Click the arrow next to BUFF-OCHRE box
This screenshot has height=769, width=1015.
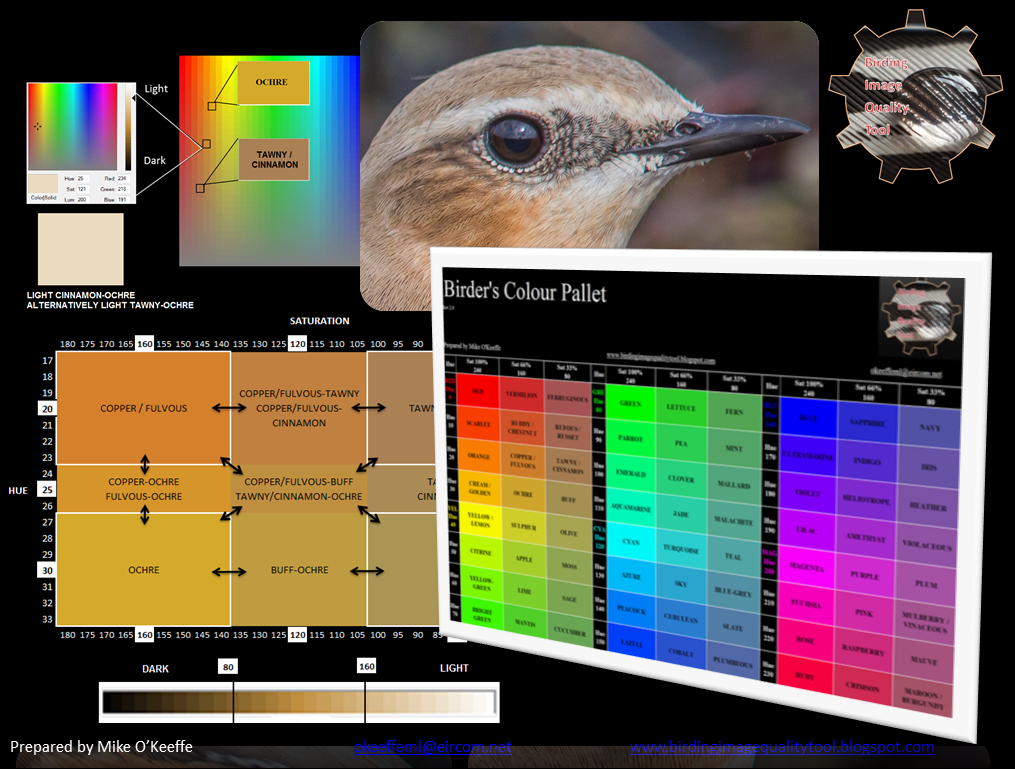pyautogui.click(x=368, y=570)
